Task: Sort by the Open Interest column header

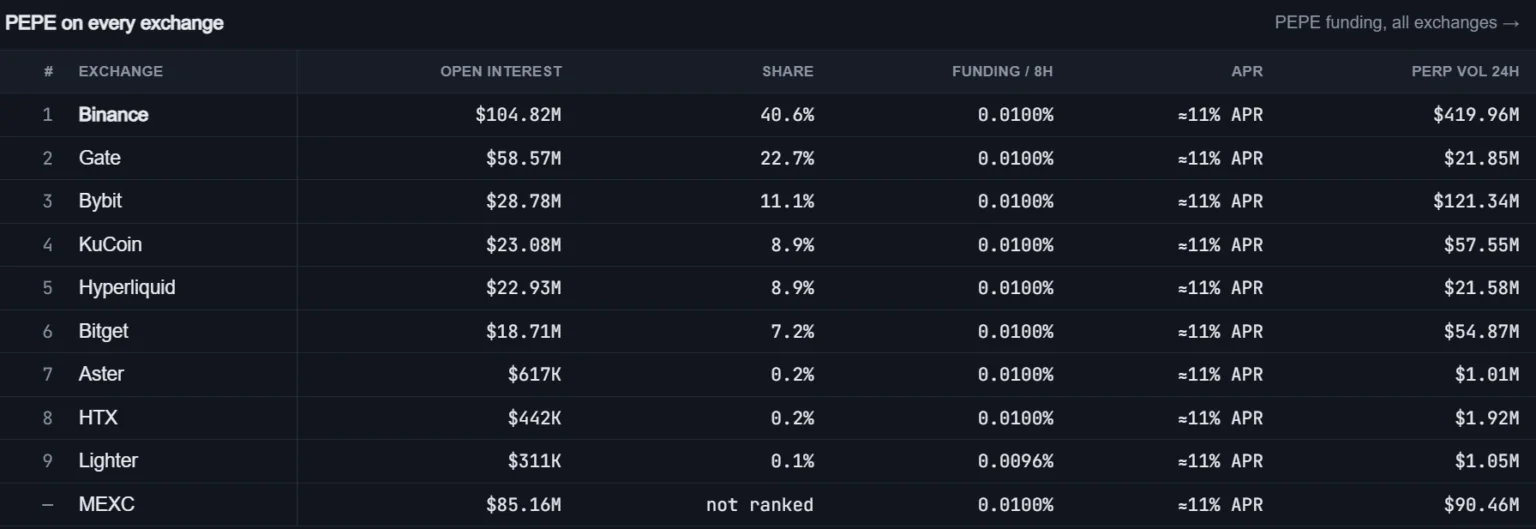Action: [501, 71]
